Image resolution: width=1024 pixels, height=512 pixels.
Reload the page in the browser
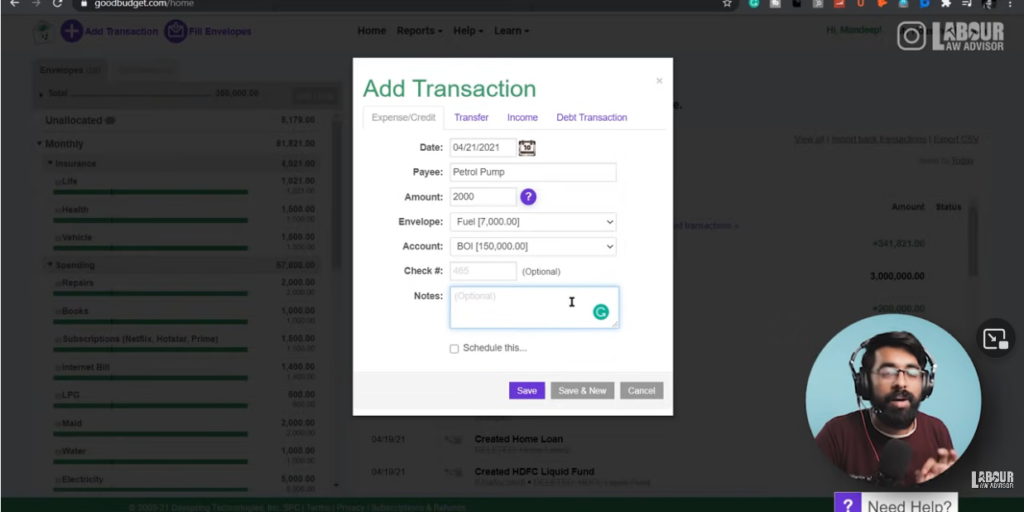pyautogui.click(x=57, y=3)
